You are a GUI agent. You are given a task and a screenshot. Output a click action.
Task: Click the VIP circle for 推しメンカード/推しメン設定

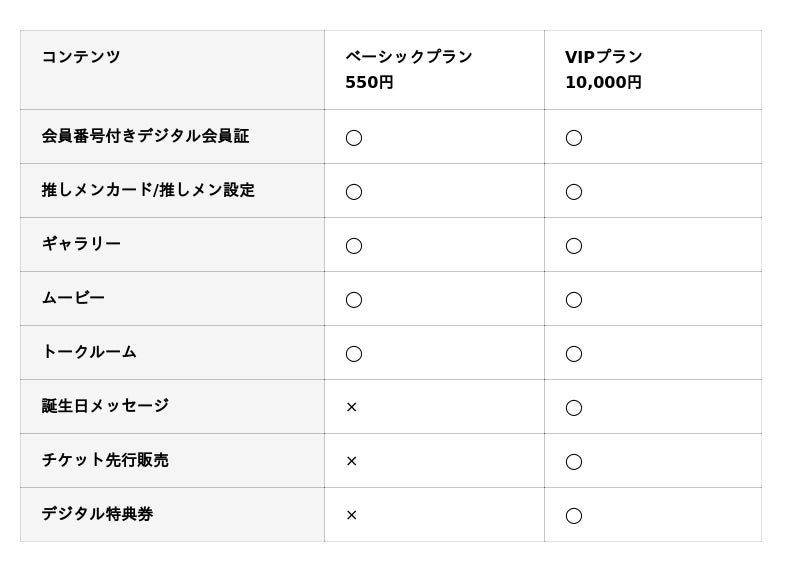574,191
